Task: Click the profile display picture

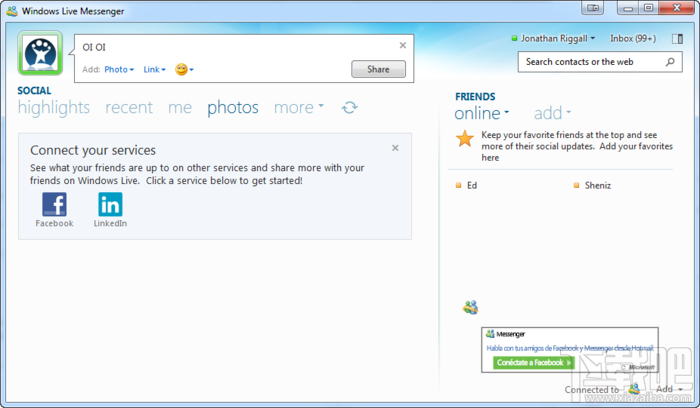Action: [x=40, y=53]
